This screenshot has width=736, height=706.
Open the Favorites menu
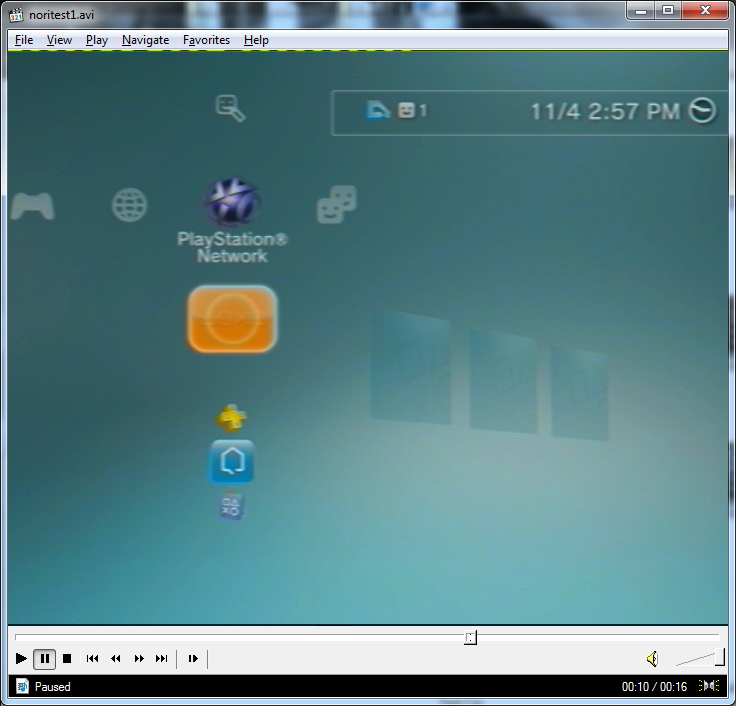click(x=206, y=40)
